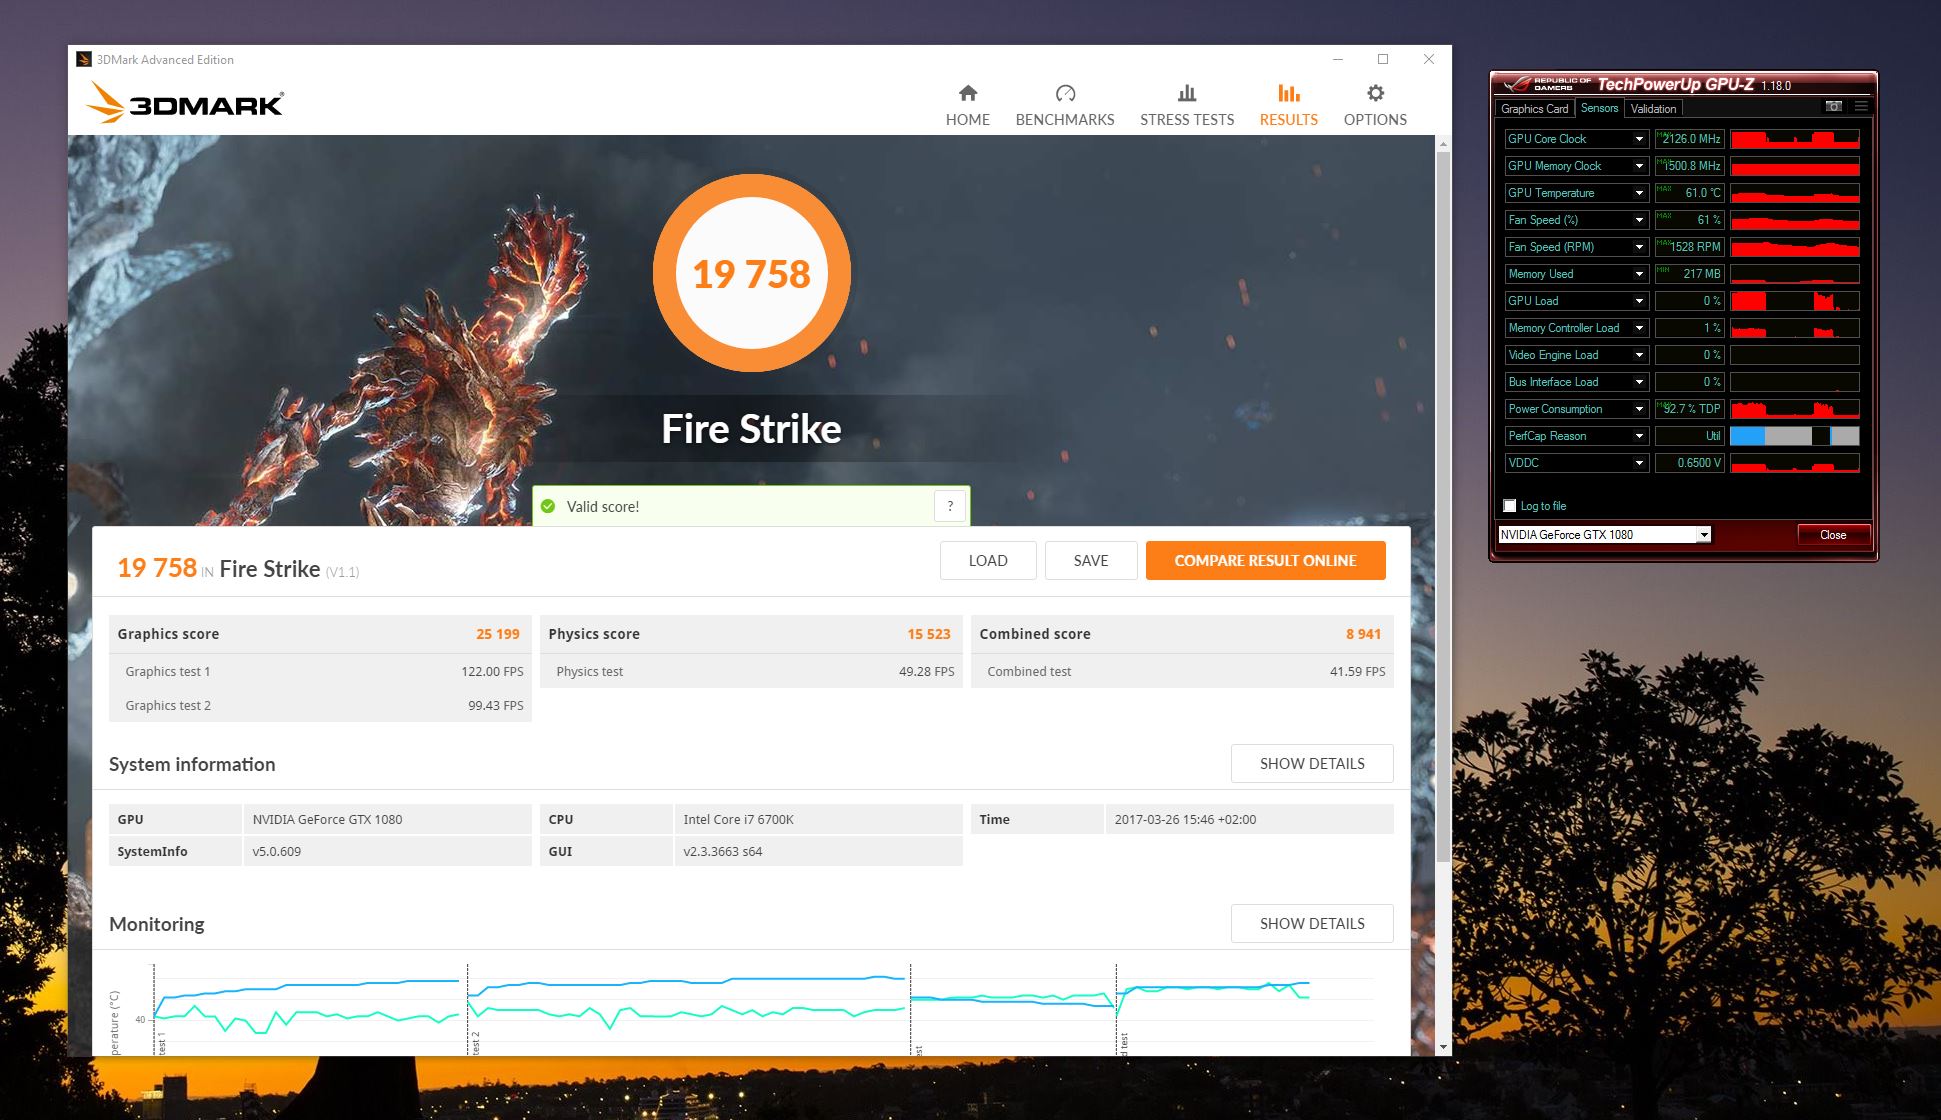The width and height of the screenshot is (1941, 1120).
Task: Go to the 3DMark Home section
Action: (967, 105)
